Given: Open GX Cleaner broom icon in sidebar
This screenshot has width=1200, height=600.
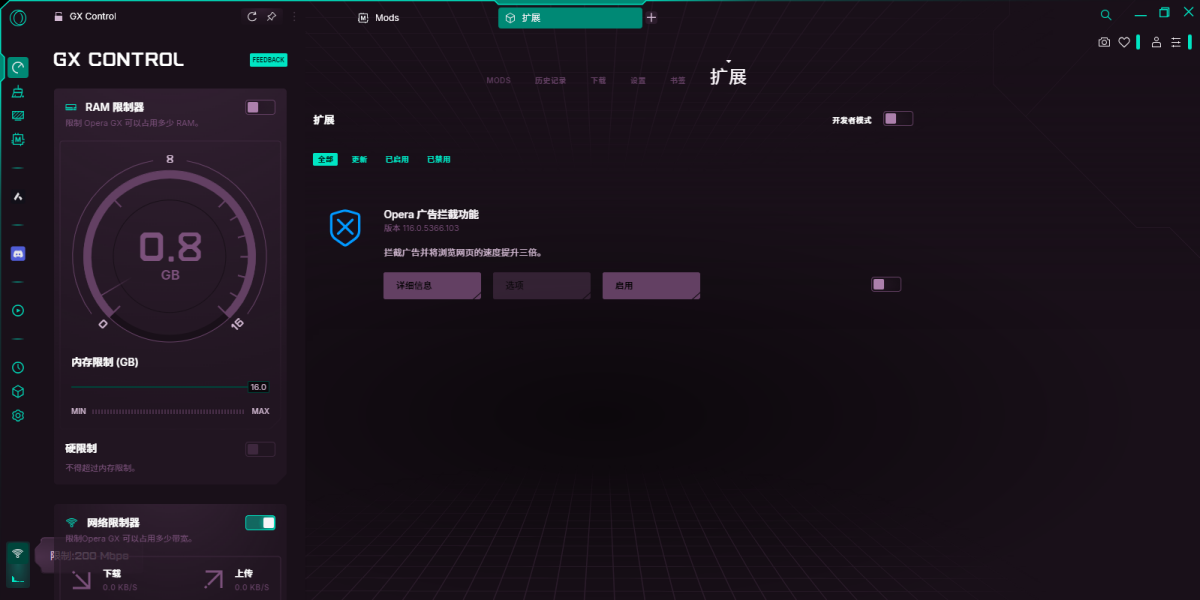Looking at the screenshot, I should tap(18, 92).
